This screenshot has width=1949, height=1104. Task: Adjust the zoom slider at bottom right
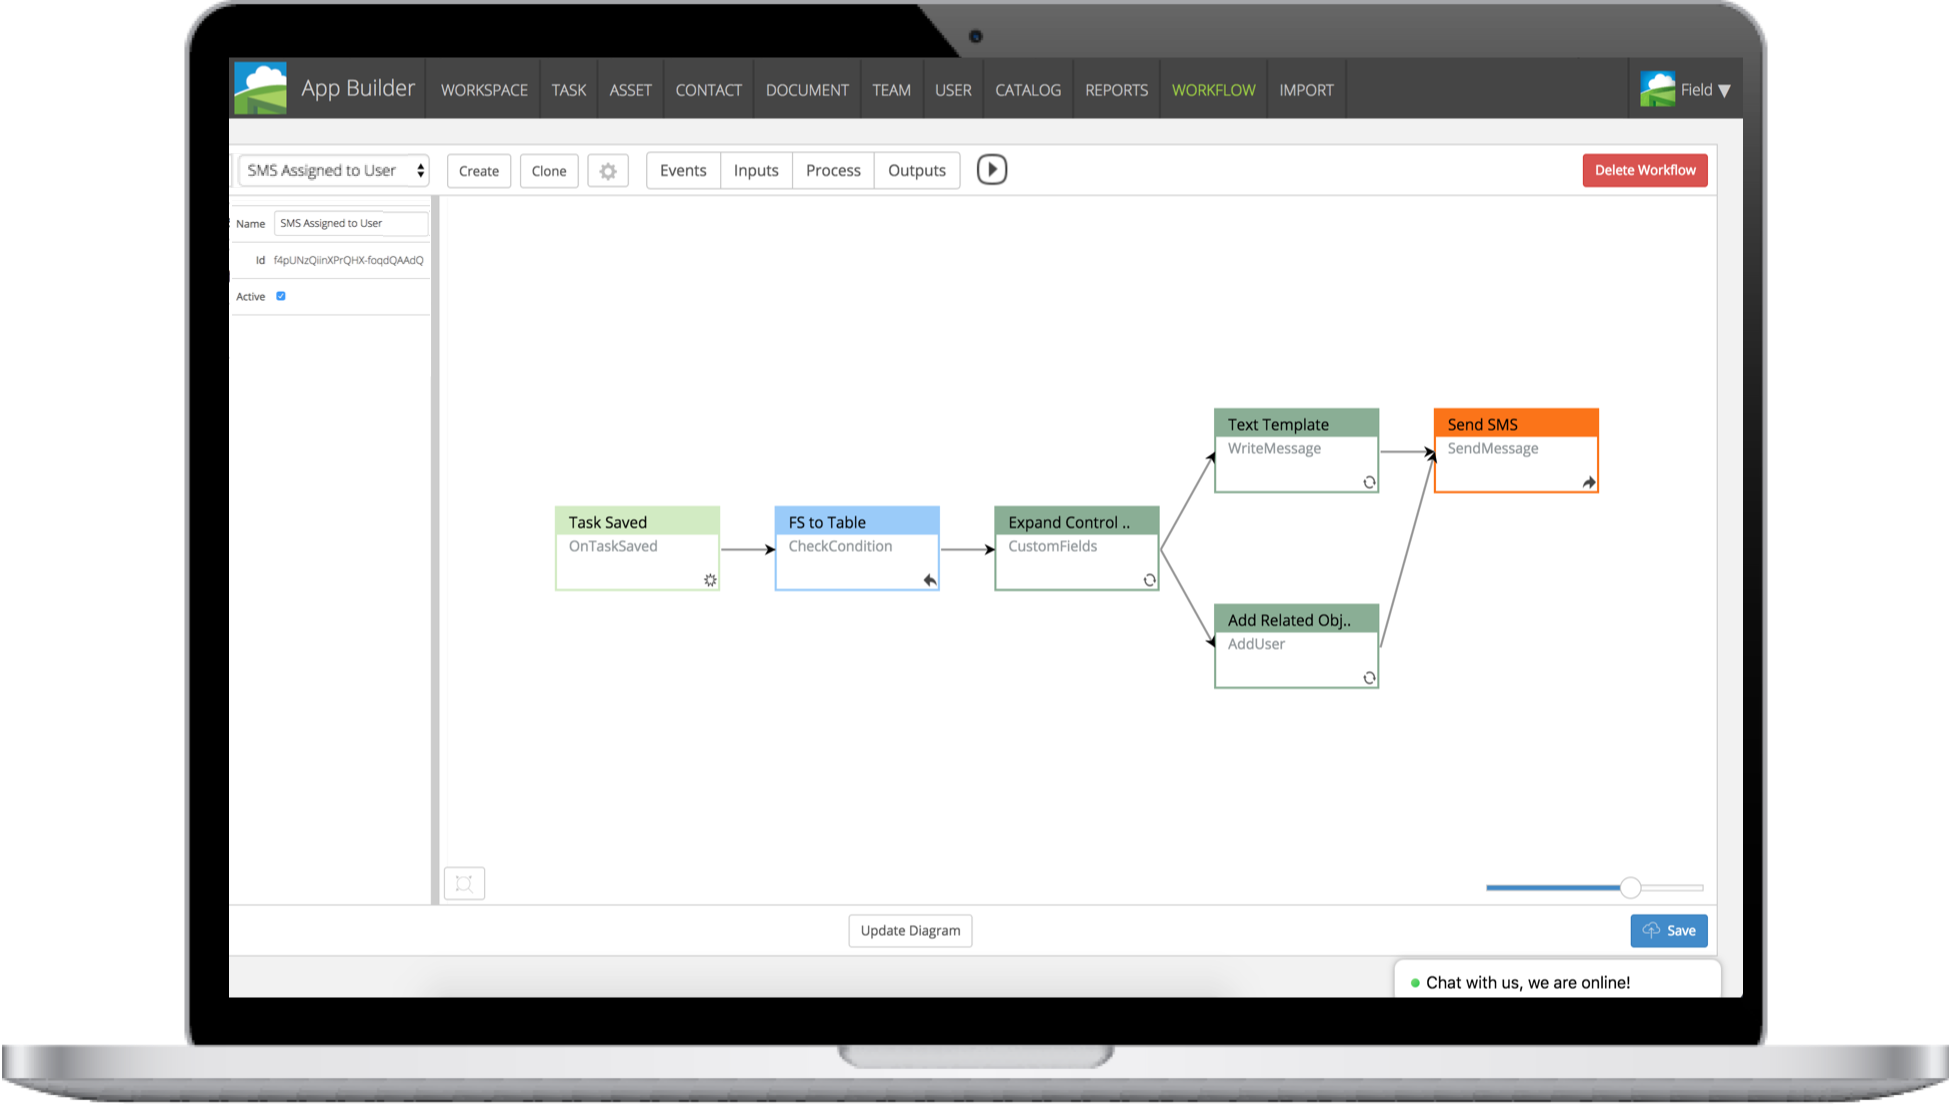point(1631,887)
